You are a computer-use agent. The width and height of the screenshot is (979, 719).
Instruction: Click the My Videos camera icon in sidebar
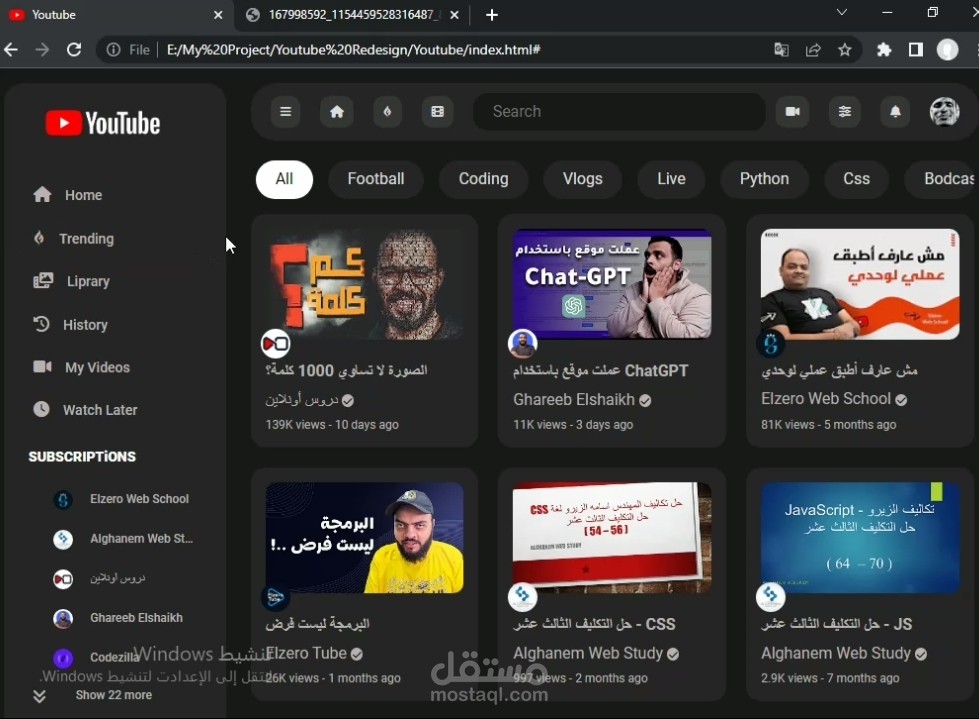[x=42, y=366]
